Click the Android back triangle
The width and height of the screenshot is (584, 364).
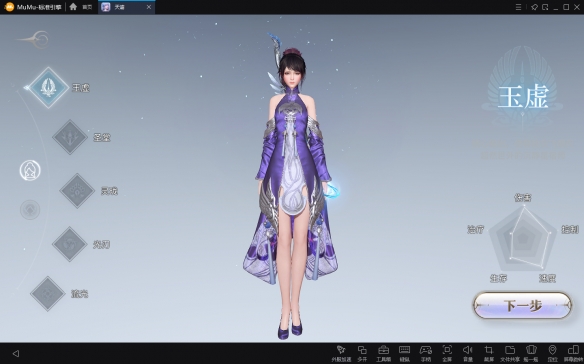16,353
